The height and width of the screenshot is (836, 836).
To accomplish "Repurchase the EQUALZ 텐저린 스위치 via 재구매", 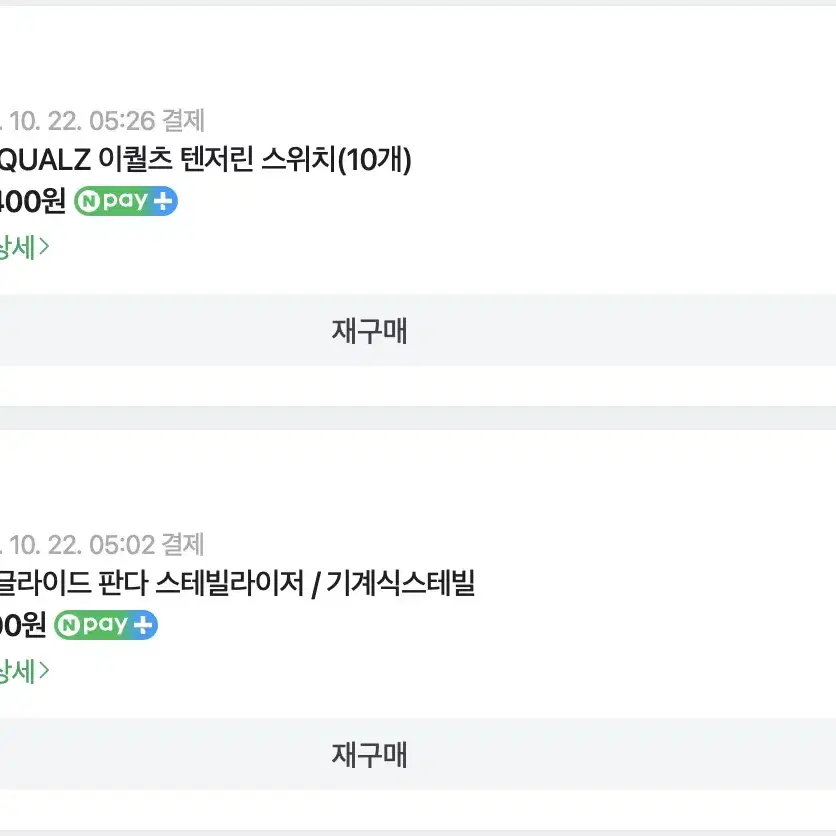I will point(418,330).
